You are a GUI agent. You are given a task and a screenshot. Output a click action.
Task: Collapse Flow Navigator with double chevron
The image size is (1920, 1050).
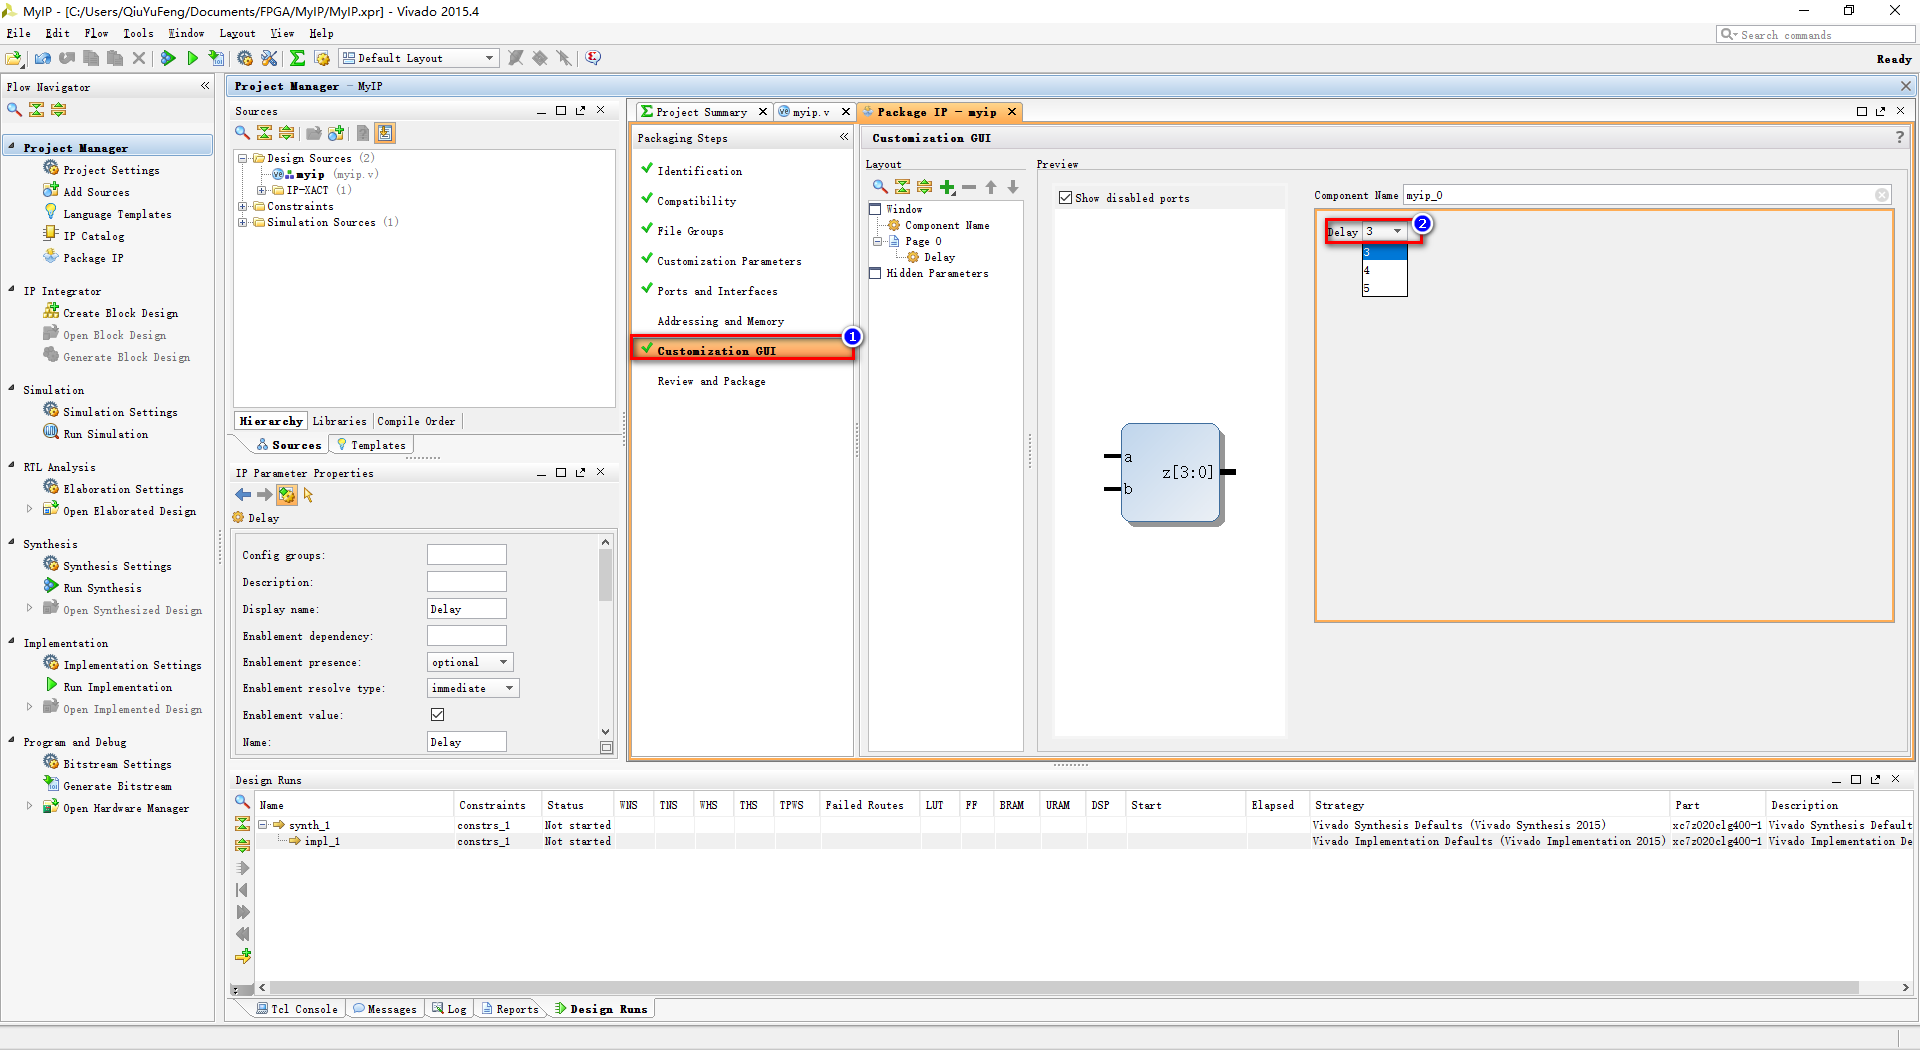[x=205, y=86]
